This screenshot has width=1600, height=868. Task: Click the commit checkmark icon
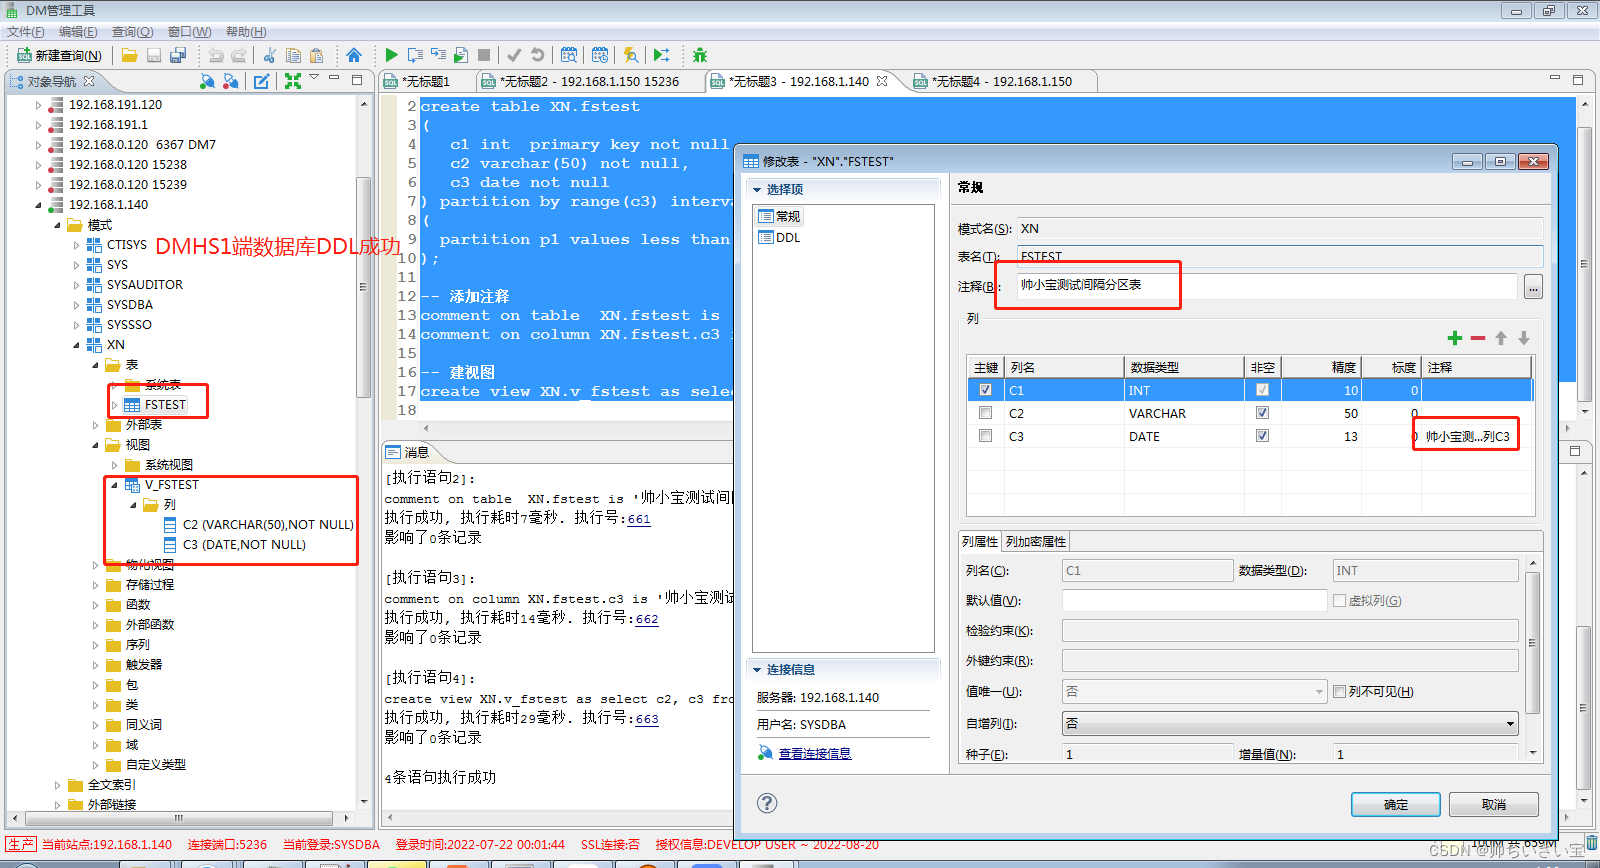[514, 55]
